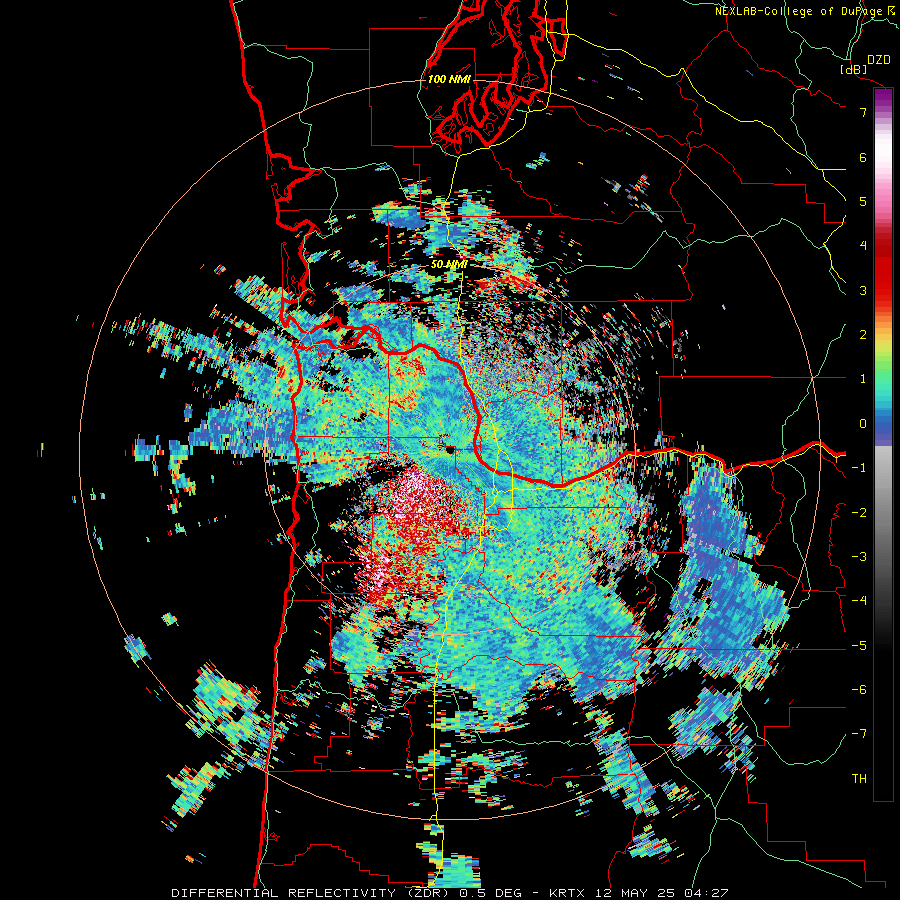Select the "-1" tick on the color scale
Screen dimensions: 900x900
[859, 468]
